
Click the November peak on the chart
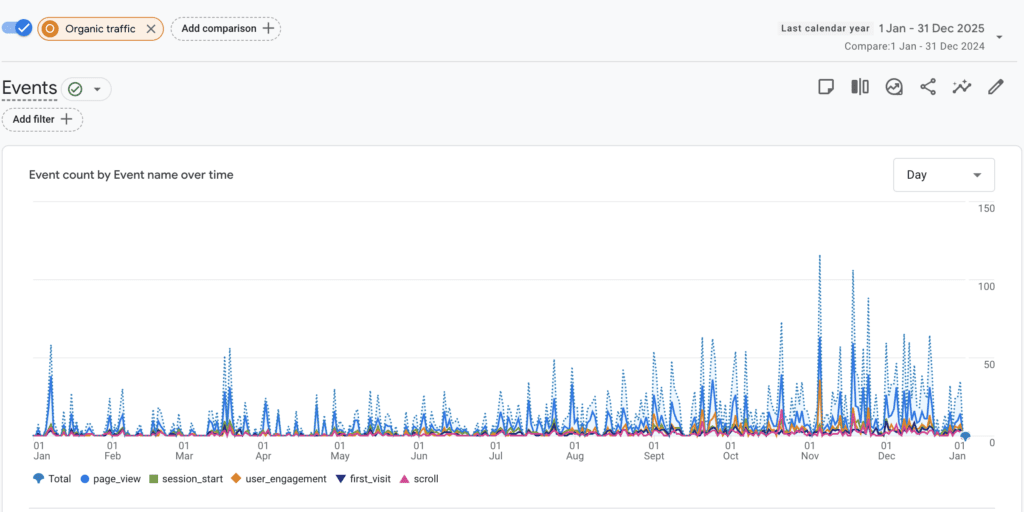820,257
